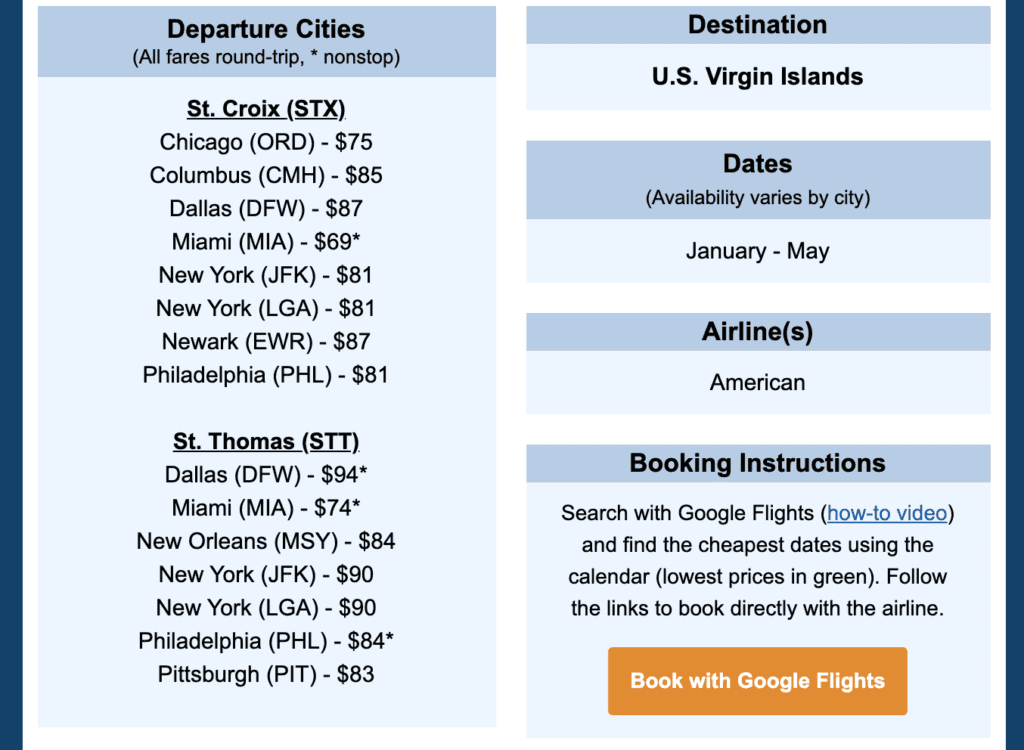Select the Chicago (ORD) $75 fare
The image size is (1024, 750).
pyautogui.click(x=266, y=142)
